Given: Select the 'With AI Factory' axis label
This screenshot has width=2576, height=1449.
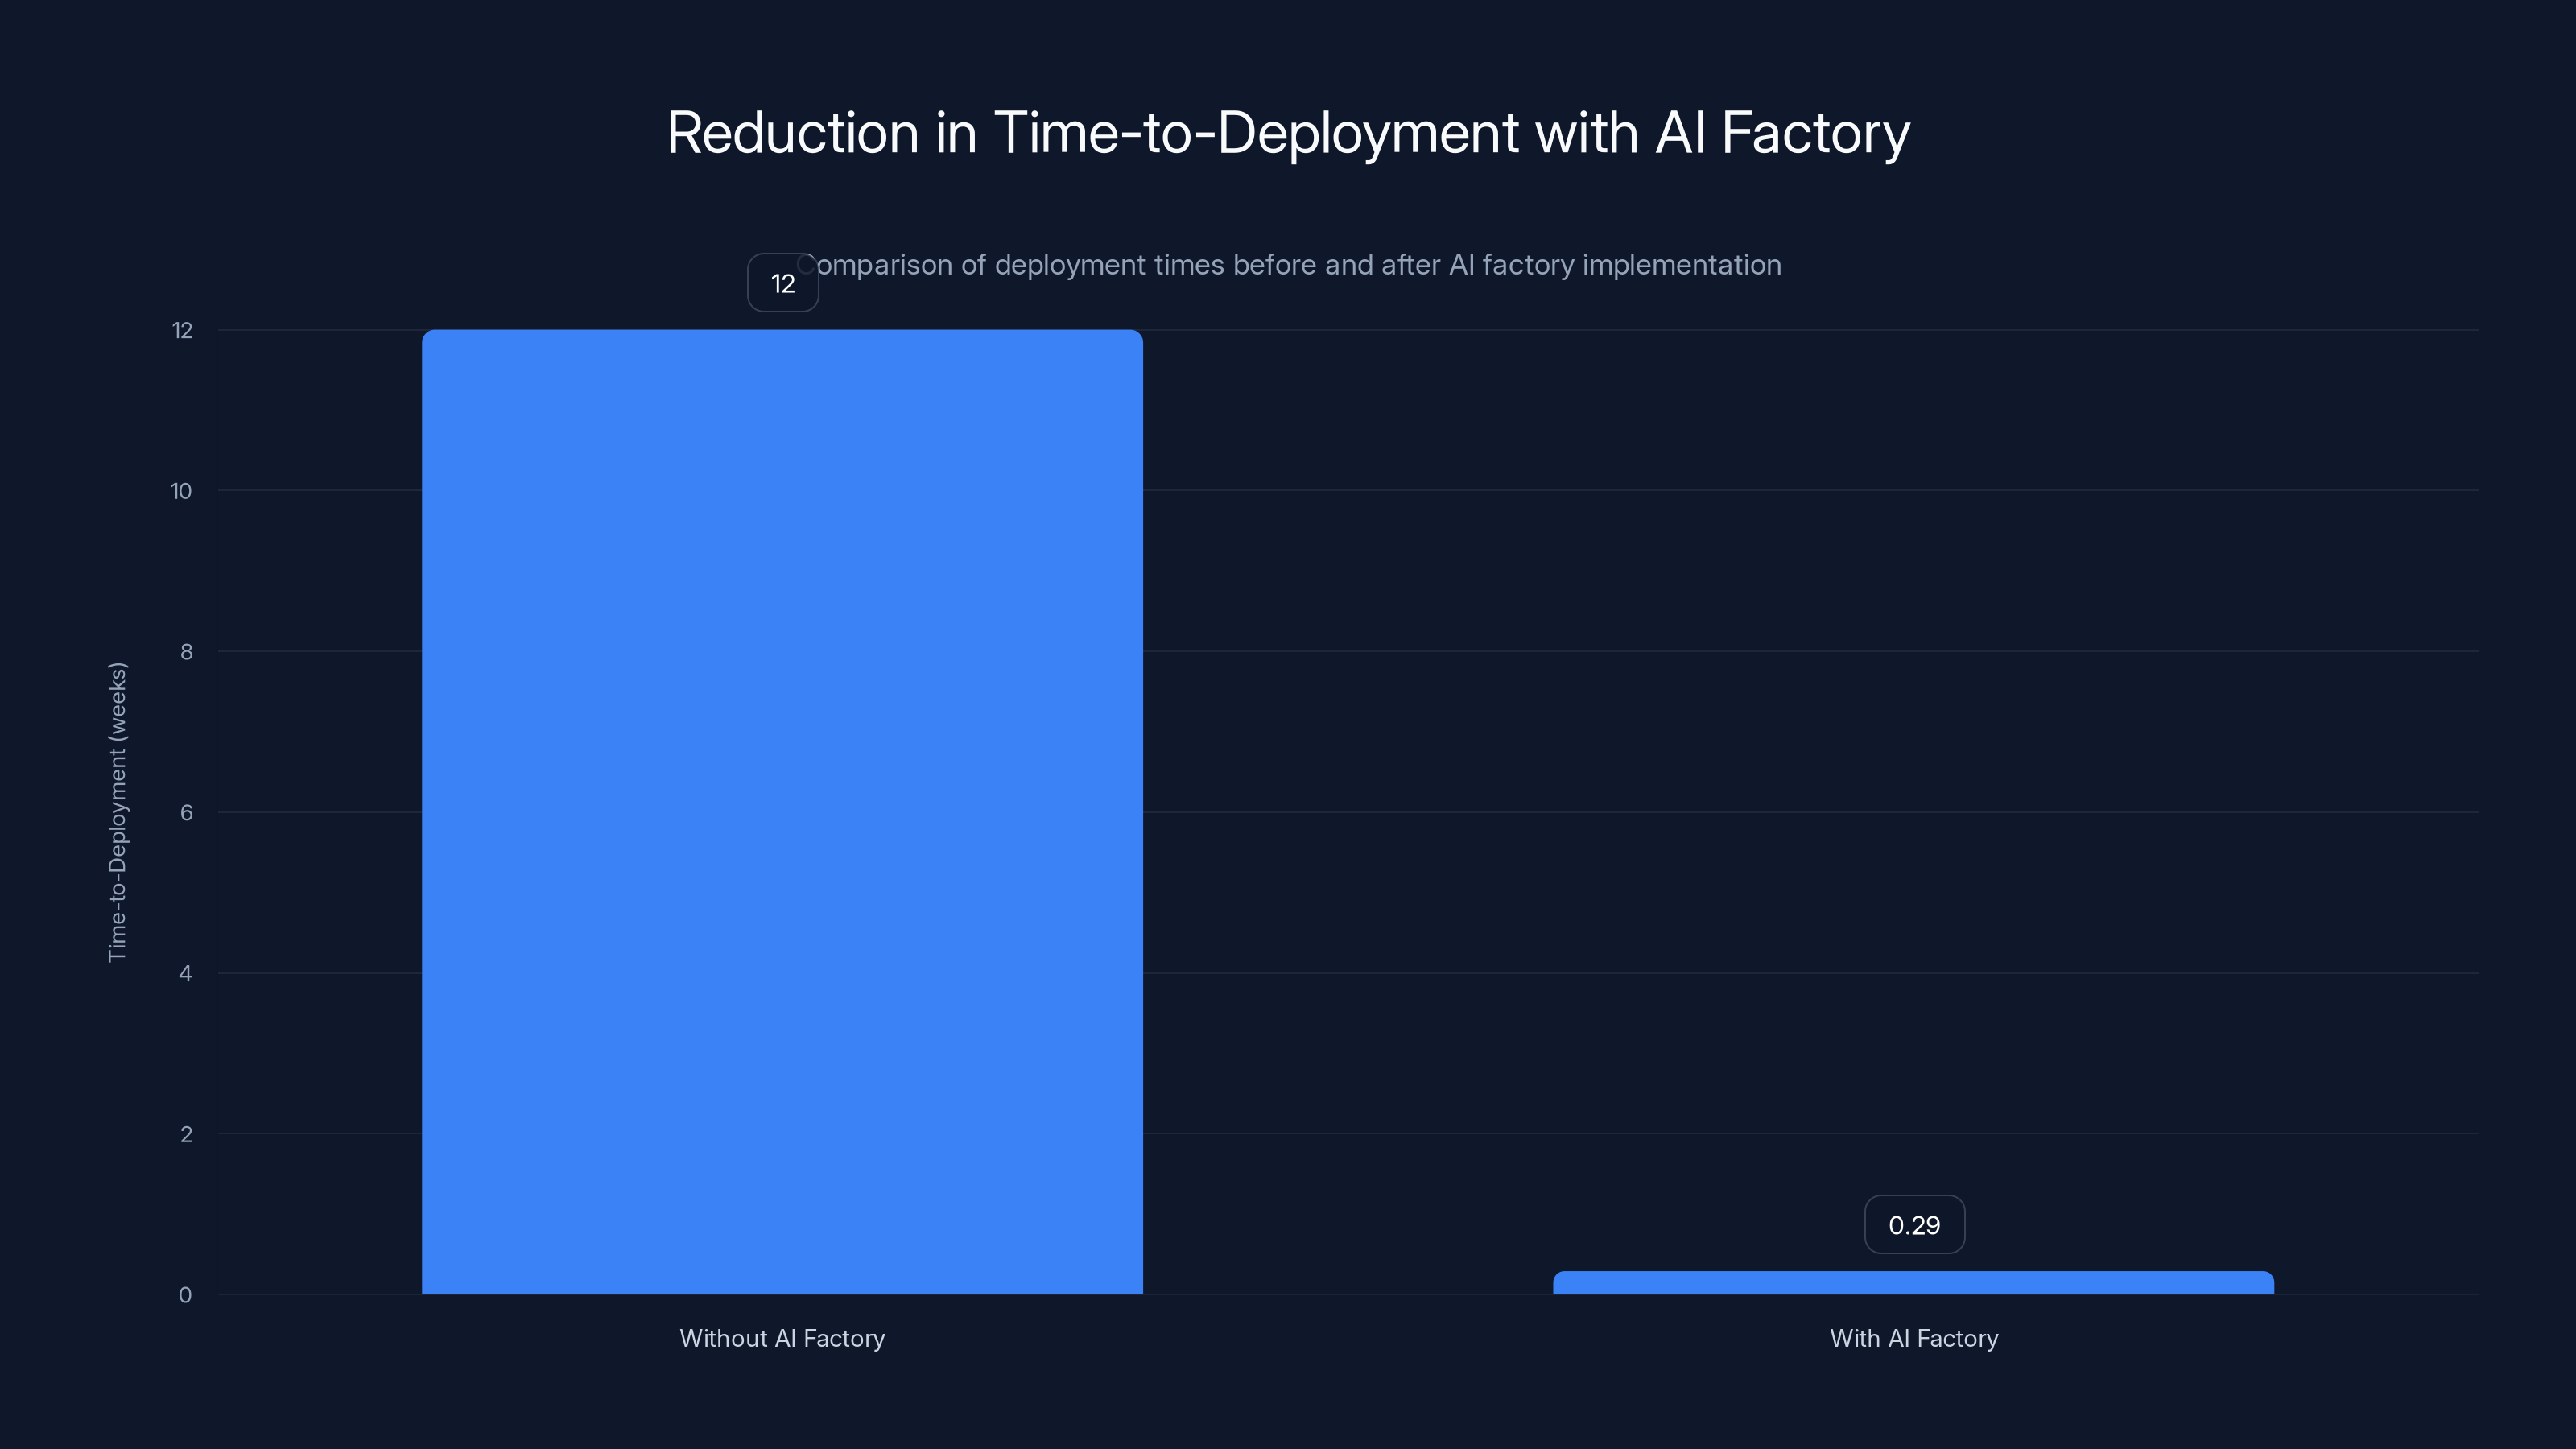Looking at the screenshot, I should click(x=1914, y=1338).
